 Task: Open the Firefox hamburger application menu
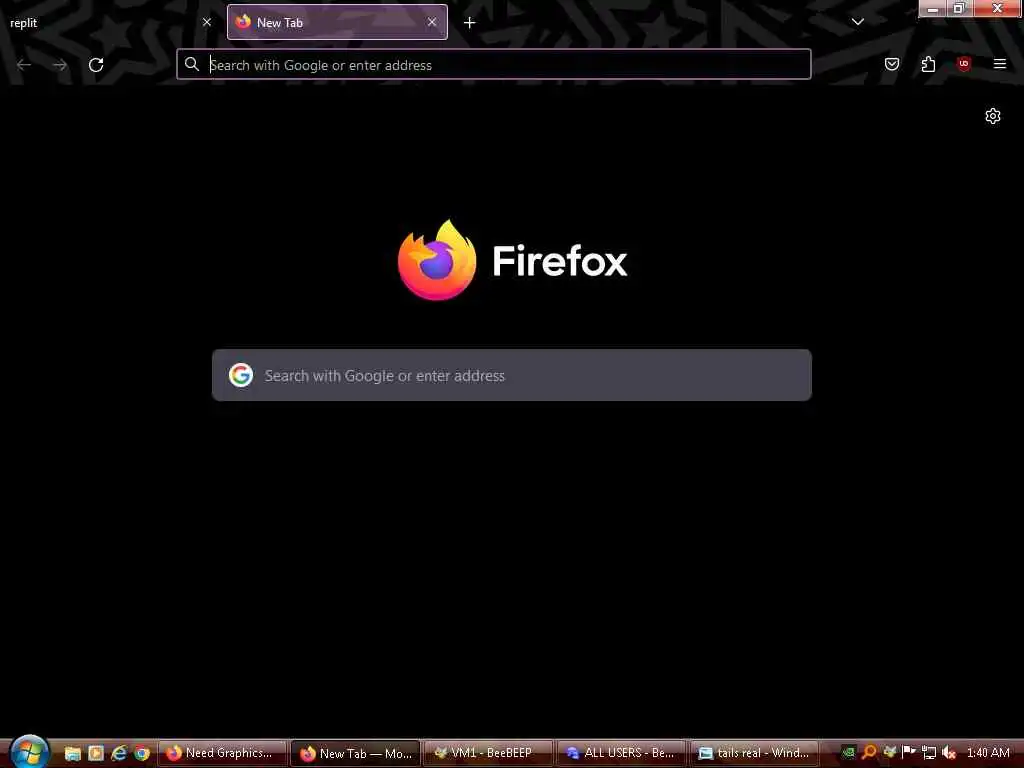tap(1000, 64)
